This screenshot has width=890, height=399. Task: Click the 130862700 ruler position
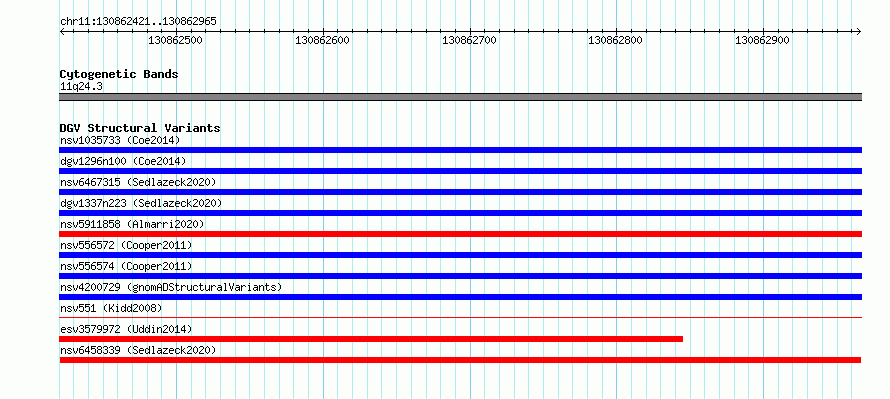tap(469, 40)
